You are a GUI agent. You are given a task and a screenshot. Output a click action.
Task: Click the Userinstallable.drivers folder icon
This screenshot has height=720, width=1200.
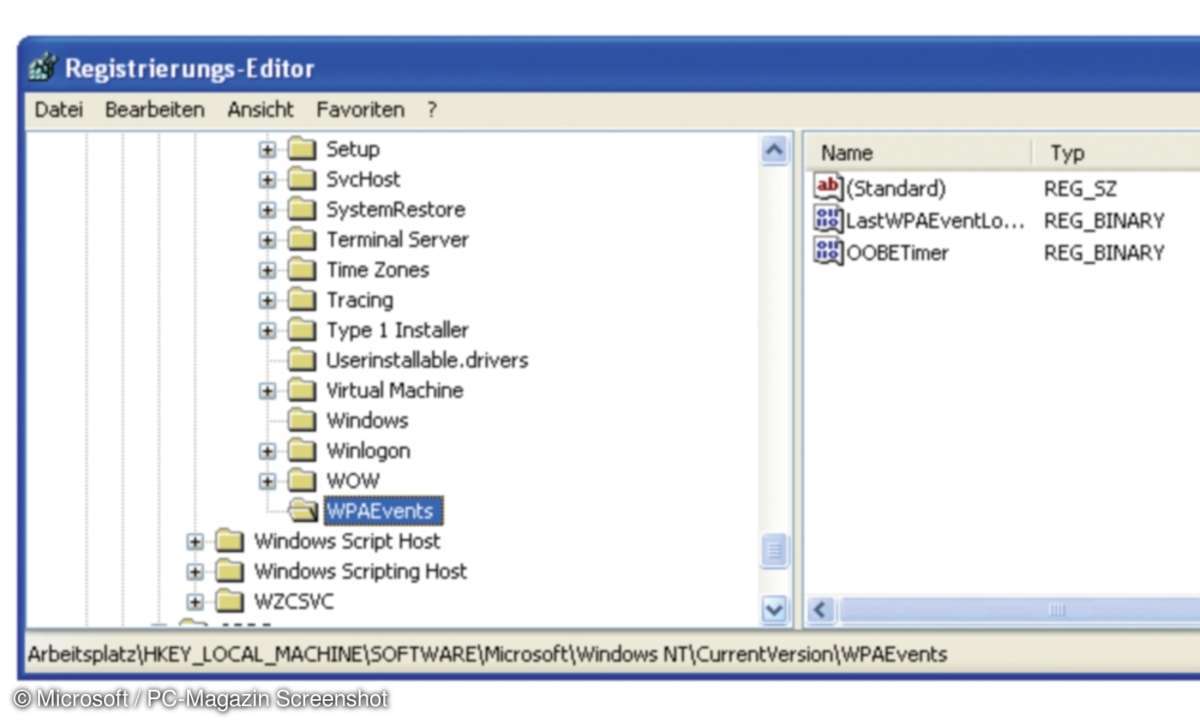pos(302,360)
